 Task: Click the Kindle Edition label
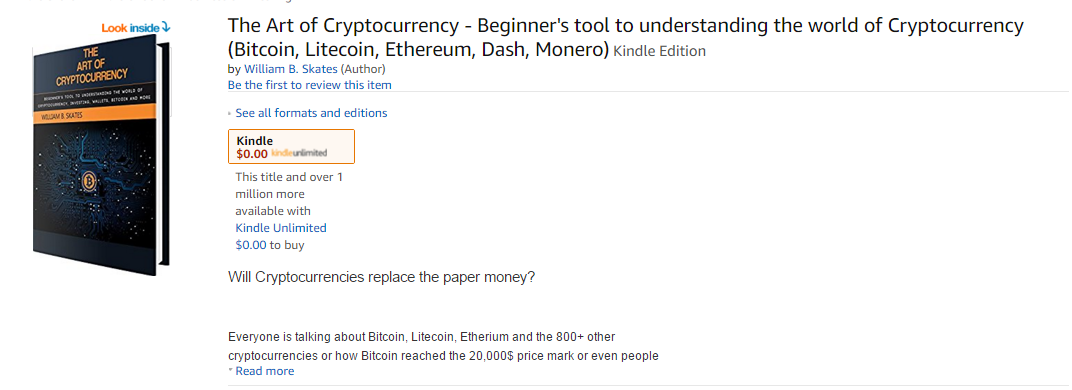point(660,51)
